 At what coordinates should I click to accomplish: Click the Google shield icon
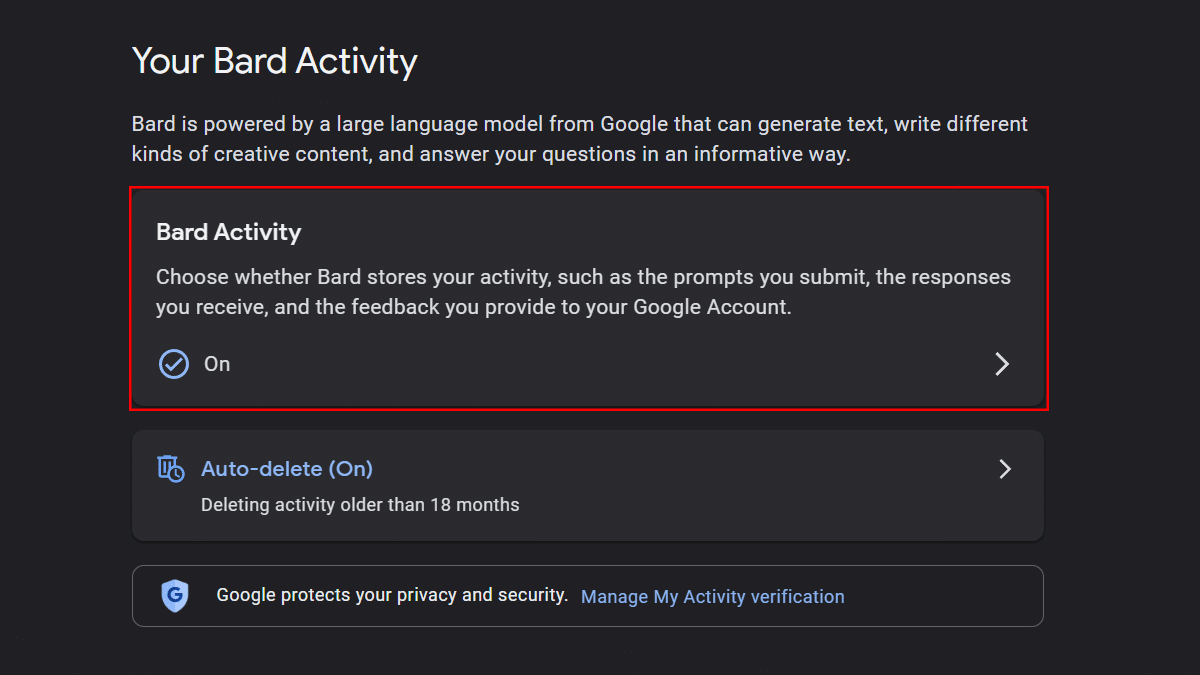click(175, 596)
